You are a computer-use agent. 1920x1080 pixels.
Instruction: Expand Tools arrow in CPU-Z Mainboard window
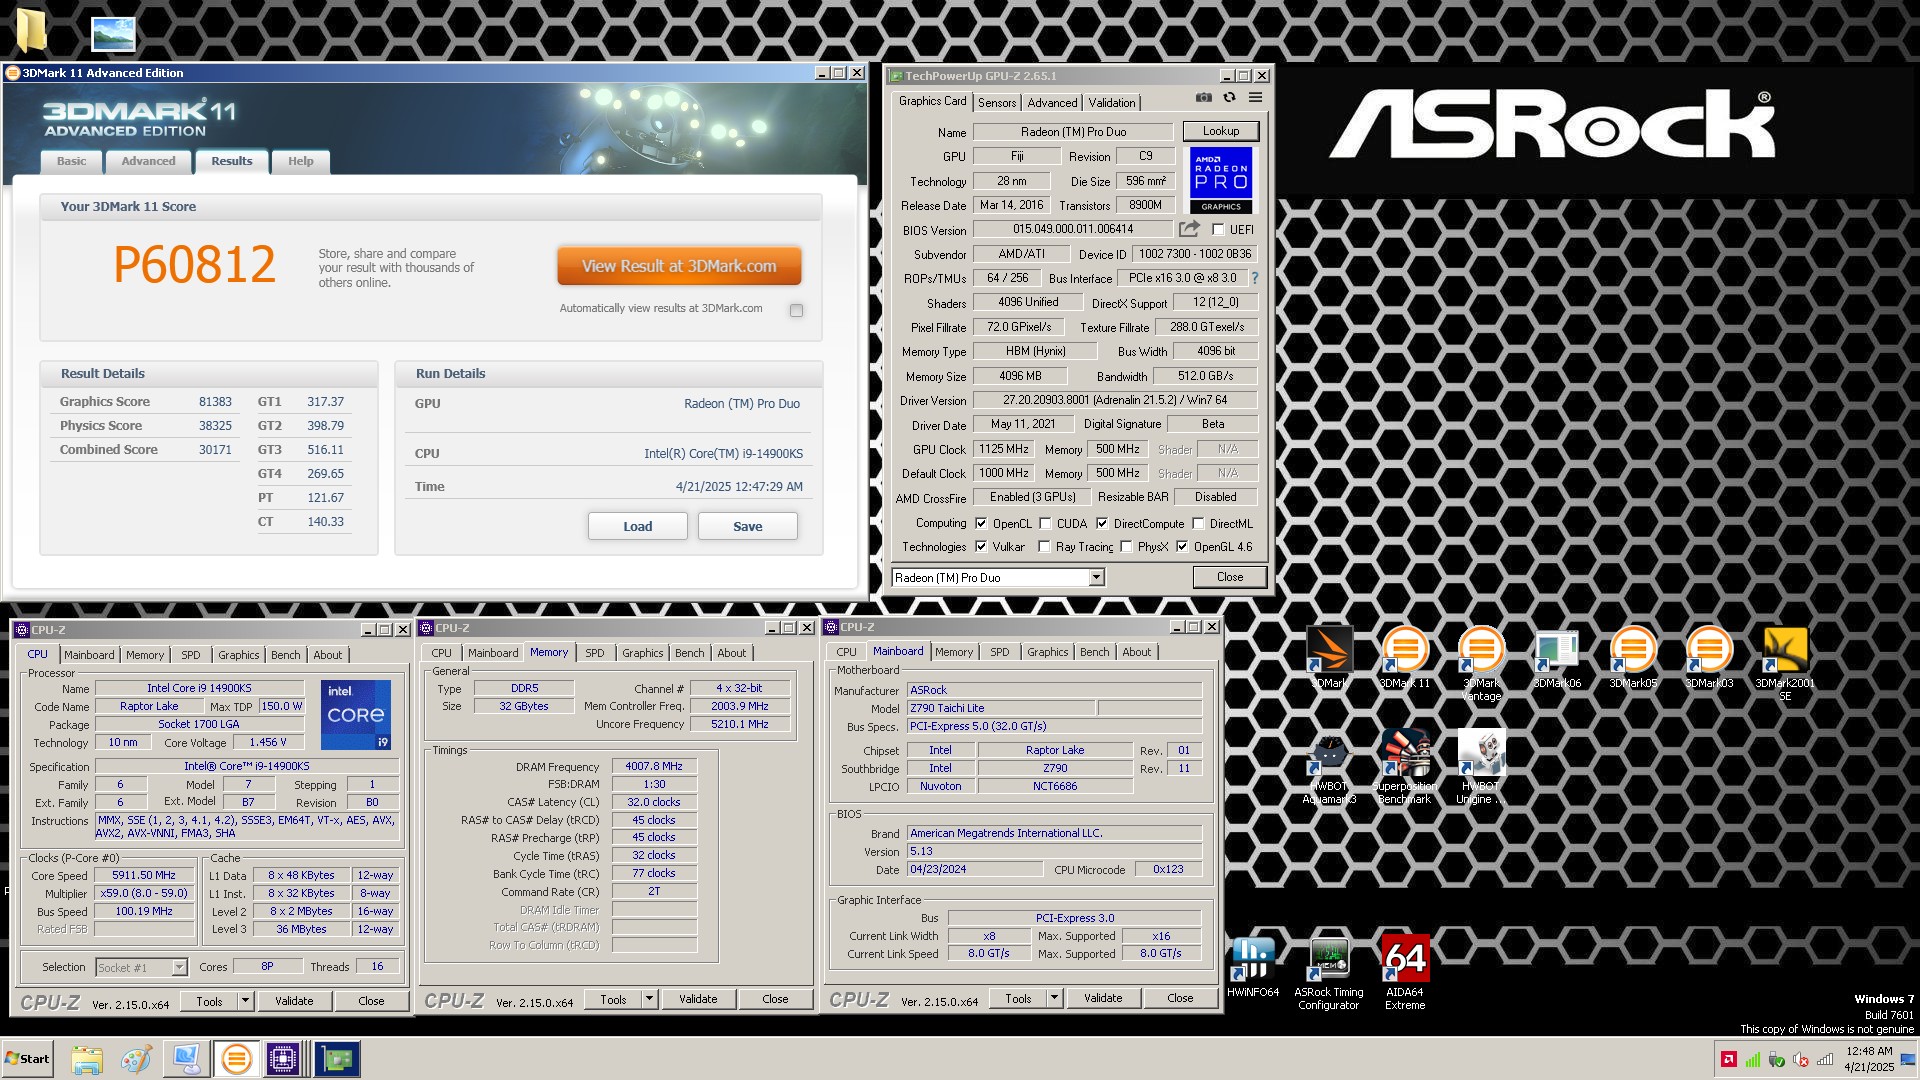pos(1053,997)
